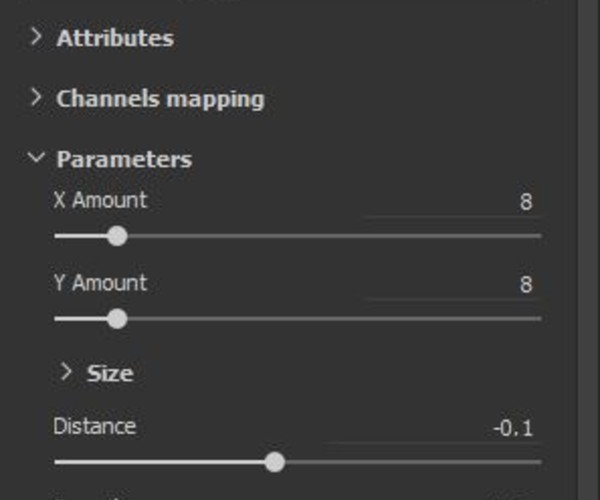Click the Attributes section title

pos(114,39)
